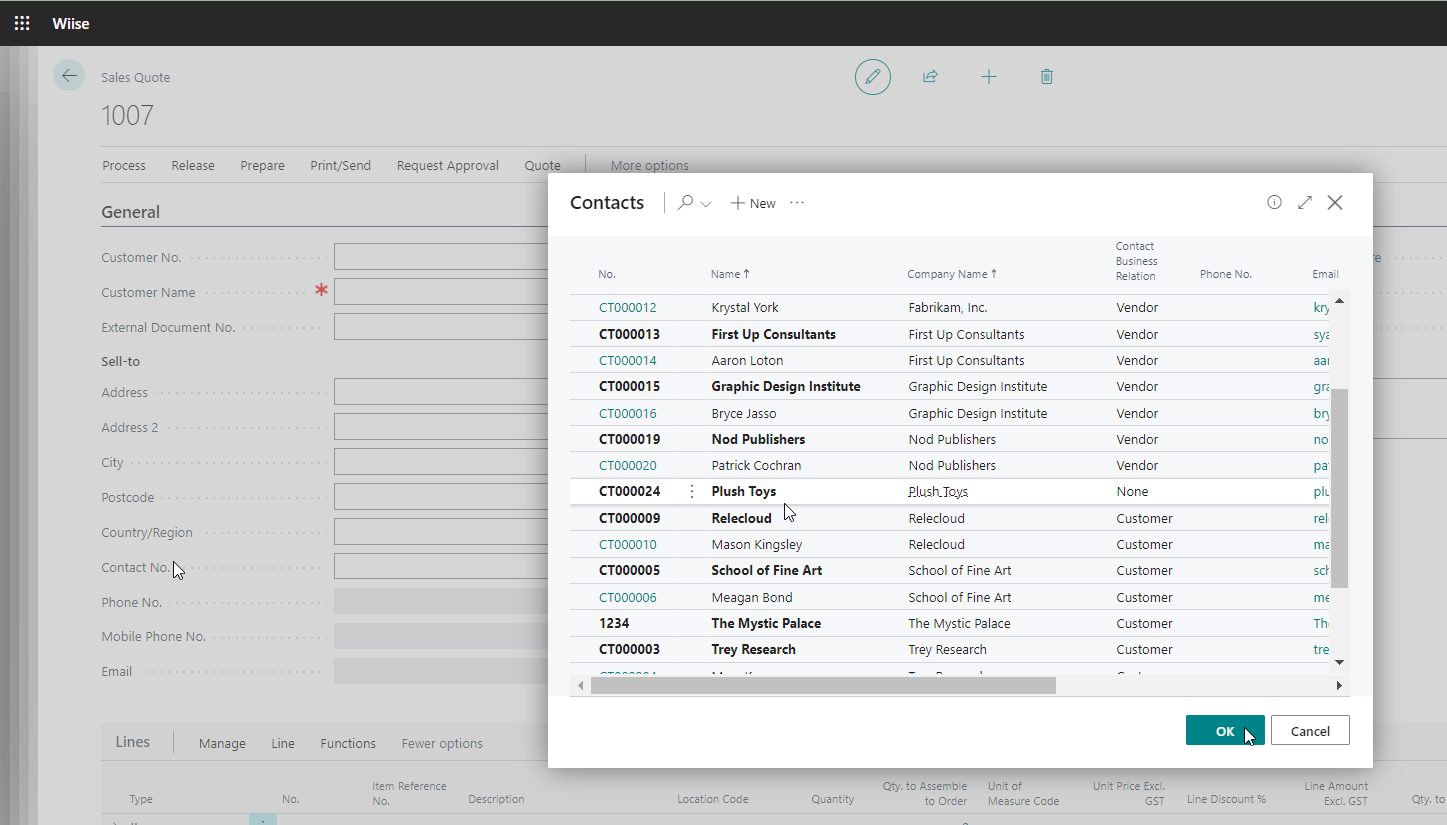Click Mason Kingsley in the contacts list
Viewport: 1447px width, 825px height.
click(757, 544)
